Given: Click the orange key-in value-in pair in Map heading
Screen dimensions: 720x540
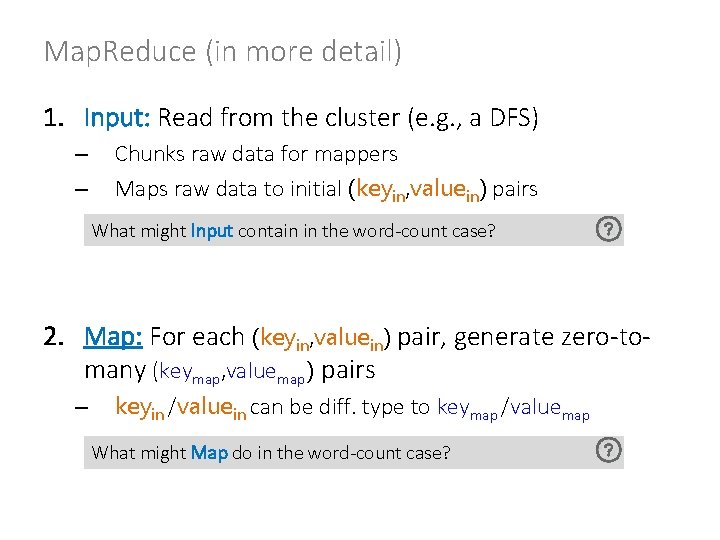Looking at the screenshot, I should tap(321, 338).
